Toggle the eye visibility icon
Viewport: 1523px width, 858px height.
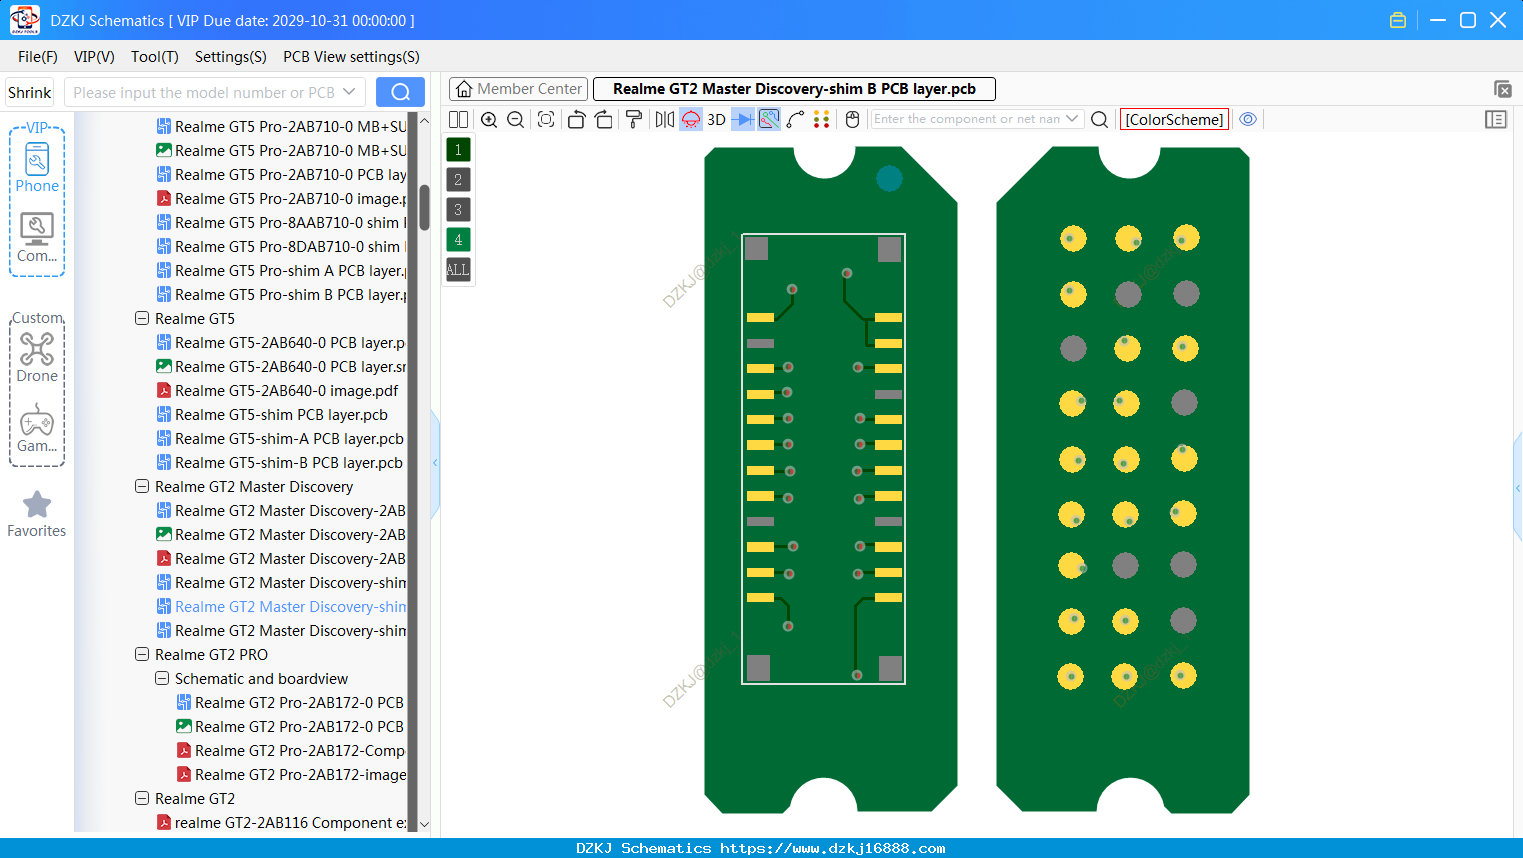pos(1248,119)
